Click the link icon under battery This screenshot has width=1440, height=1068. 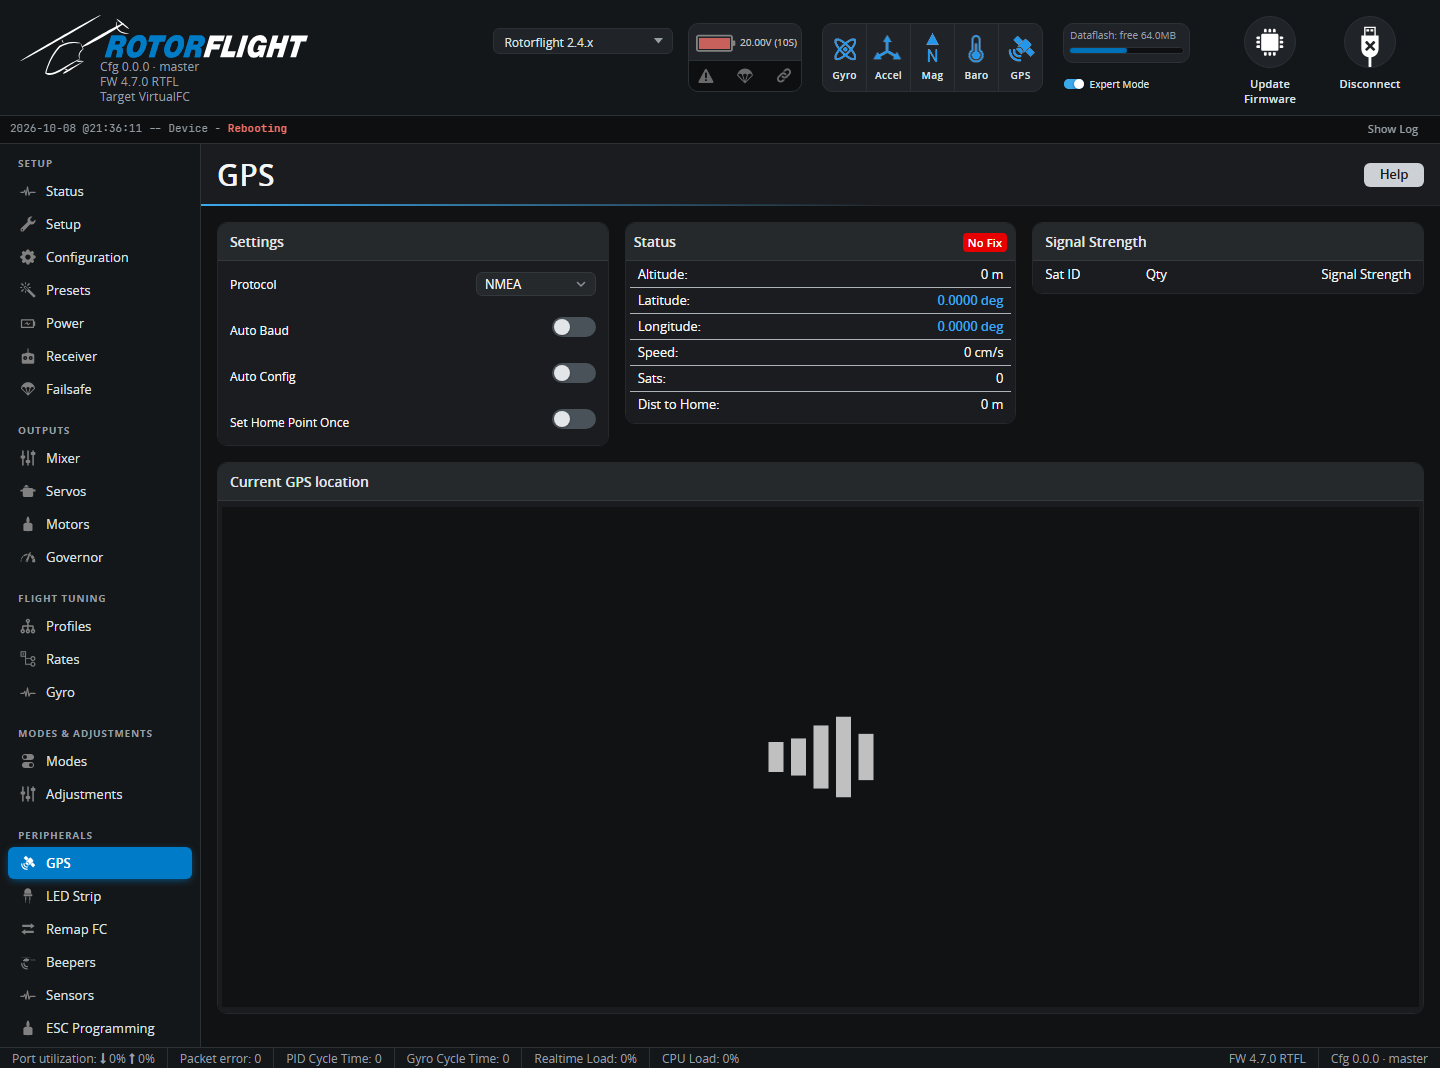(x=784, y=76)
